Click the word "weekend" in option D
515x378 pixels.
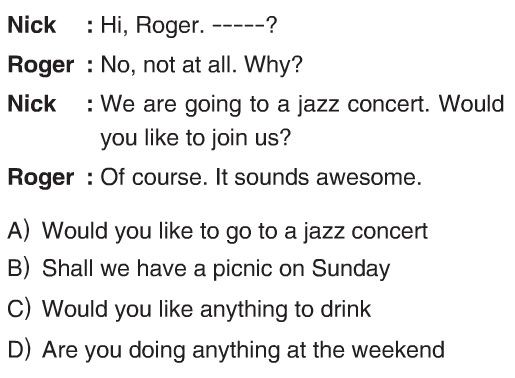(x=398, y=350)
